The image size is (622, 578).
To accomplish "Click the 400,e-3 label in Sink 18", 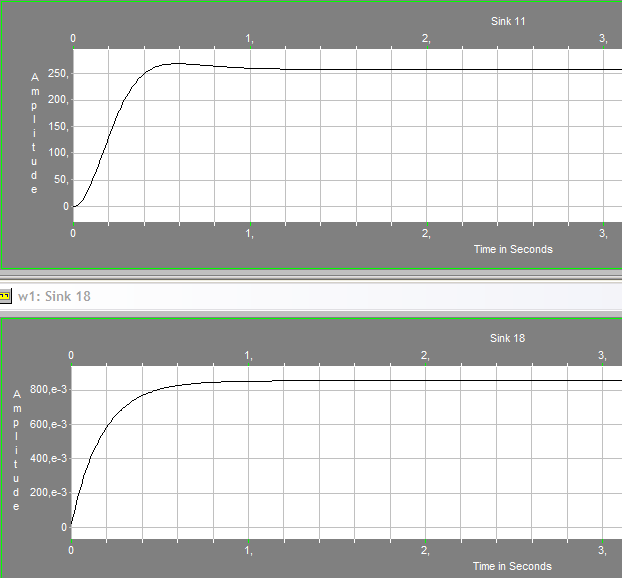I will 48,459.
